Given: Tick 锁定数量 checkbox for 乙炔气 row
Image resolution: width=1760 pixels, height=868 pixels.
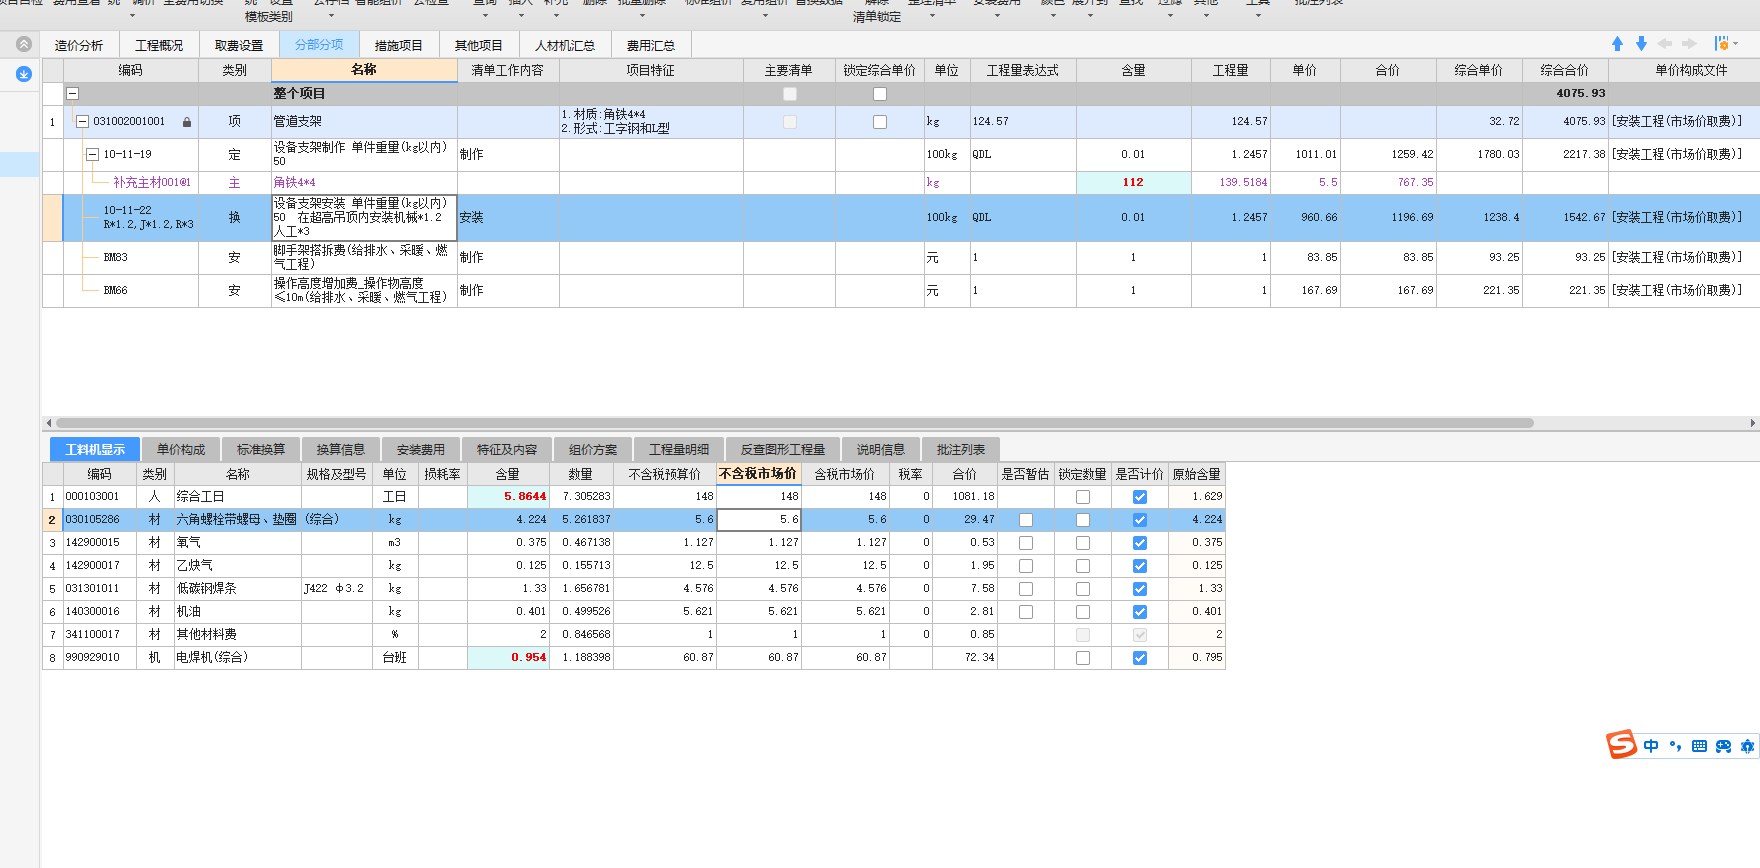Looking at the screenshot, I should (x=1083, y=566).
